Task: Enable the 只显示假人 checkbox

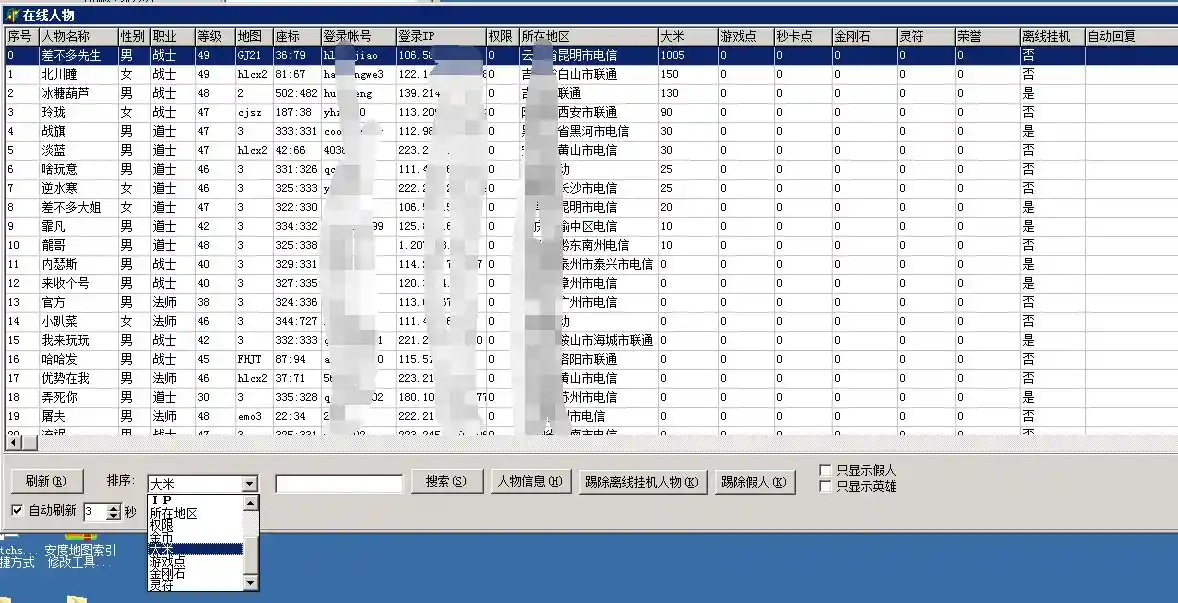Action: (x=825, y=470)
